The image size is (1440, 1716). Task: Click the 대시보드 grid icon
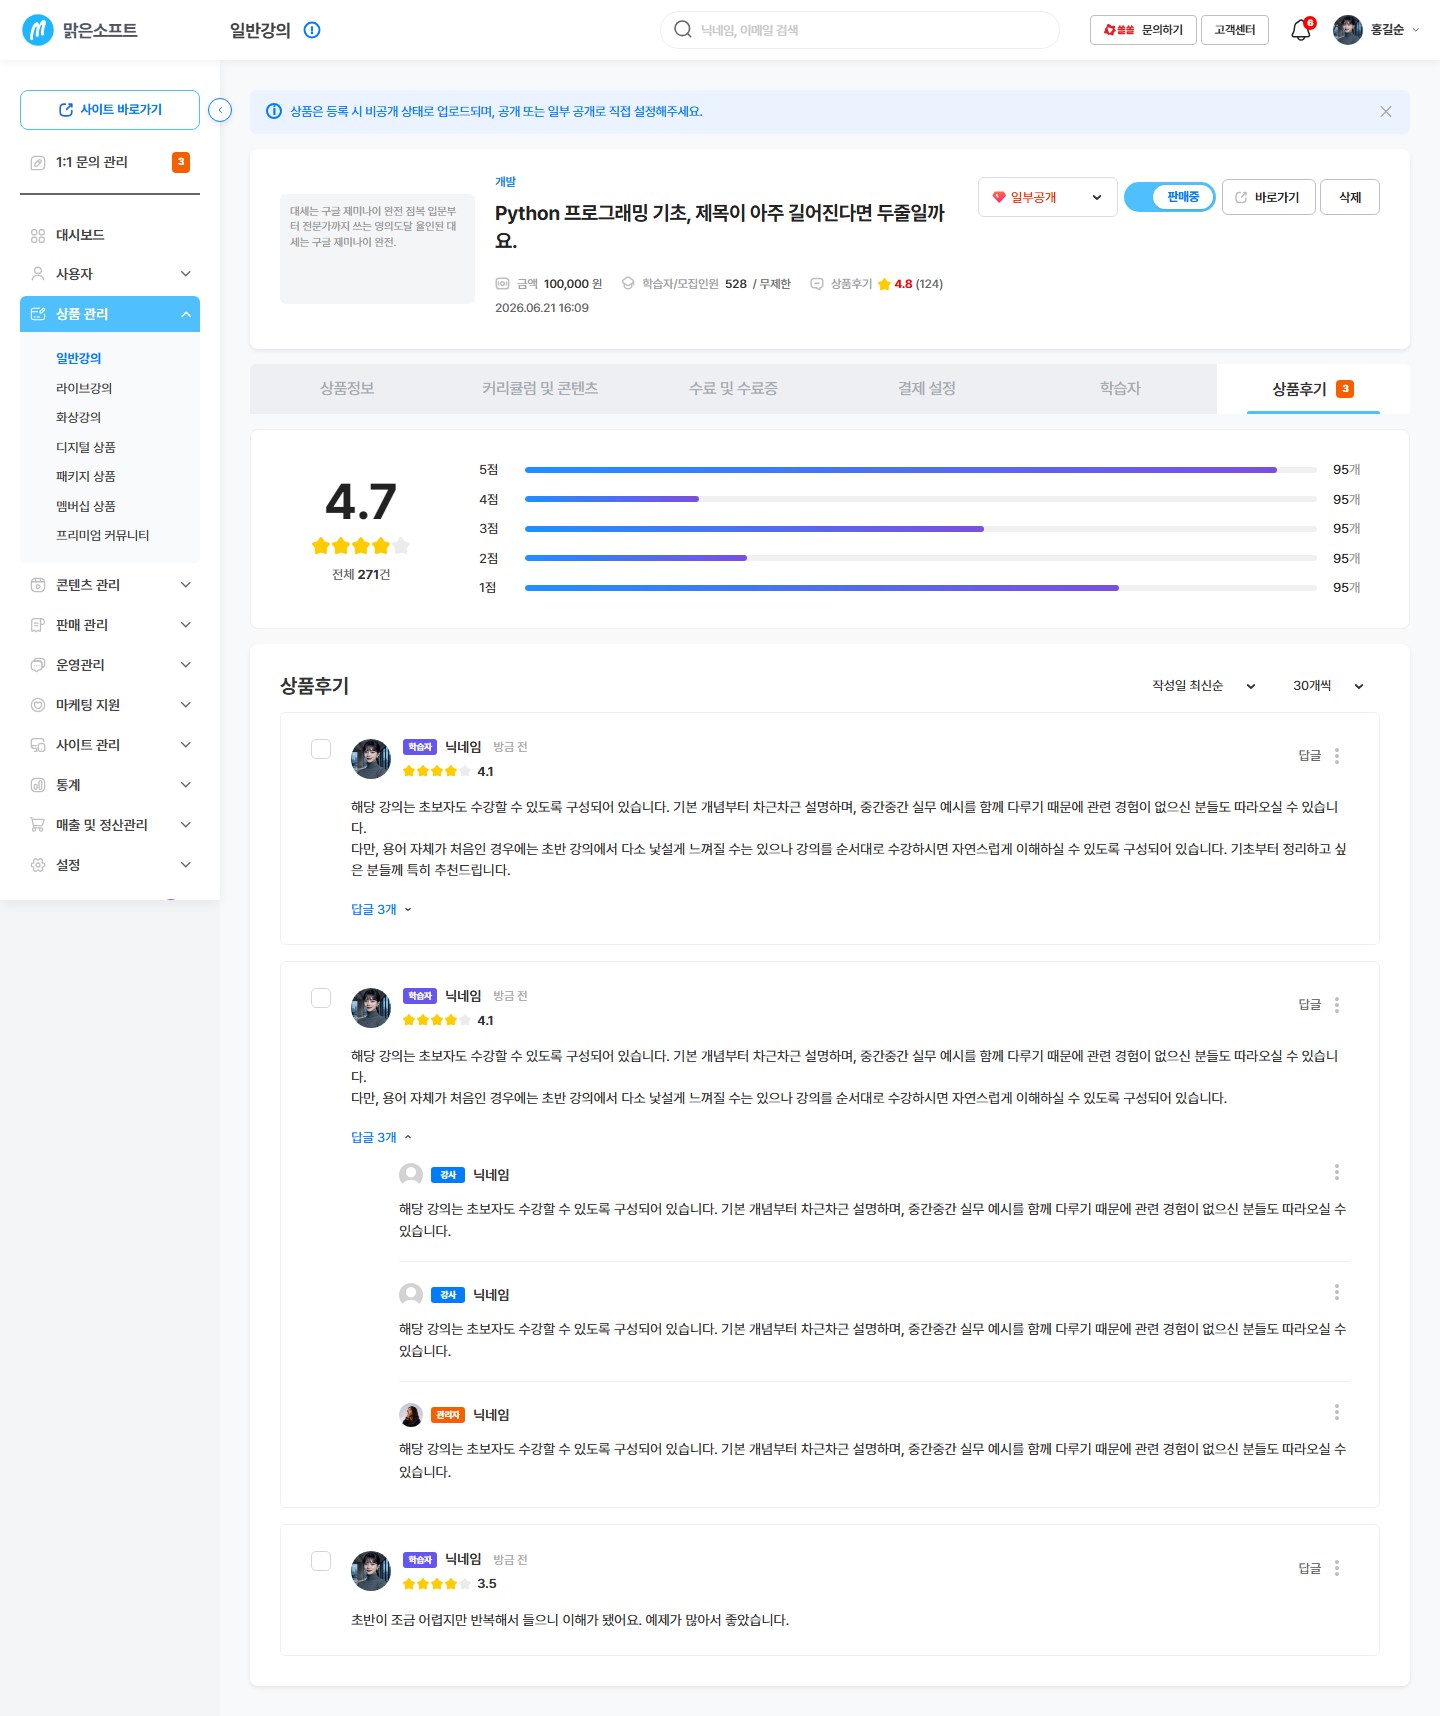pos(38,236)
